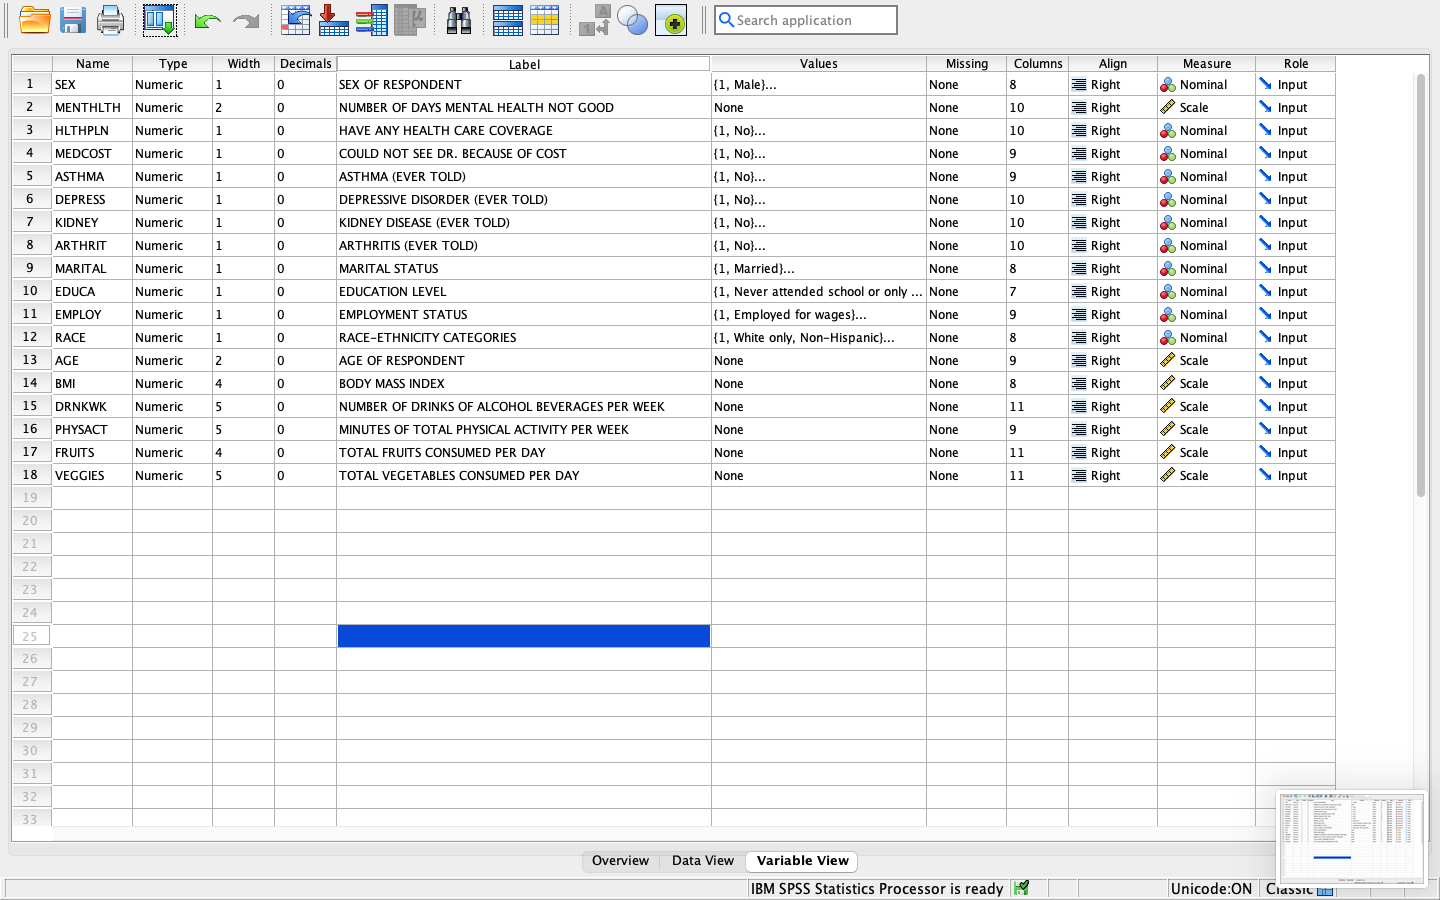
Task: Open Role cell for KIDNEY row
Action: [x=1295, y=222]
